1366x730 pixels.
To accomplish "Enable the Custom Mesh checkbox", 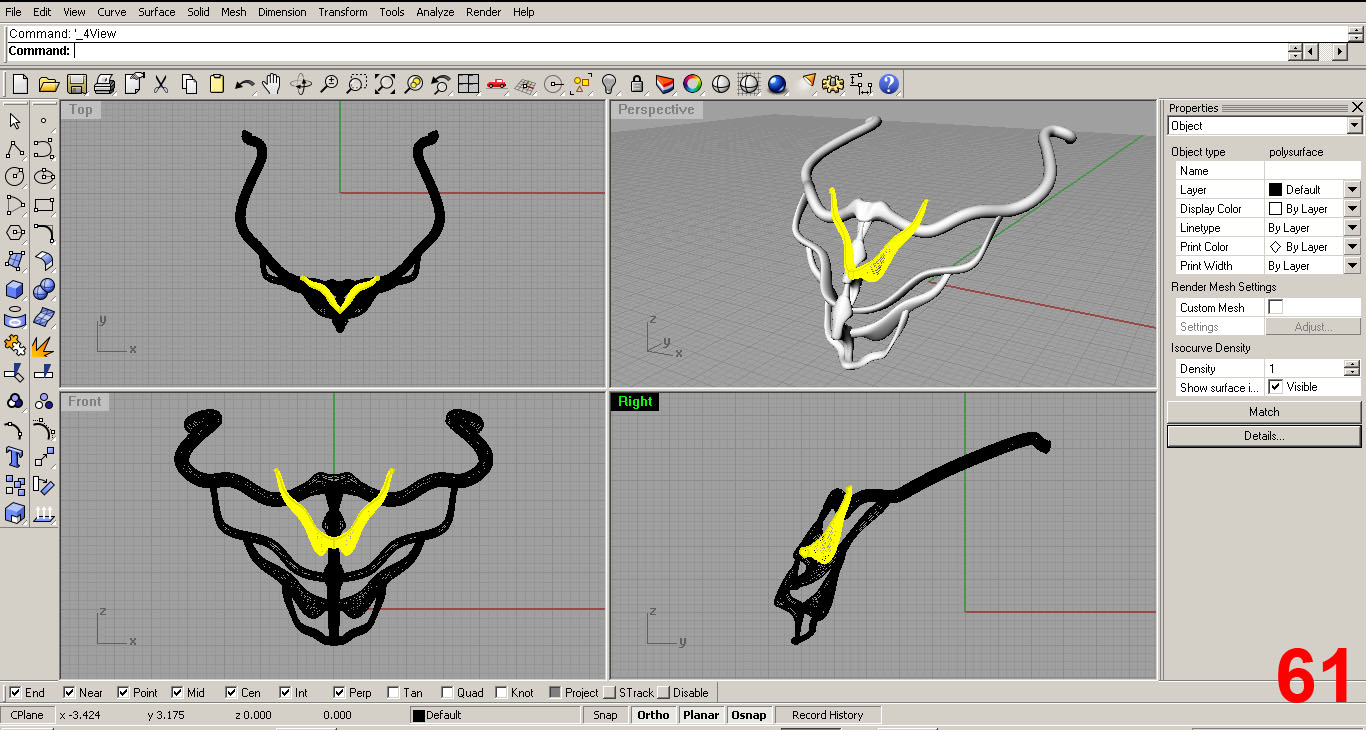I will 1275,307.
